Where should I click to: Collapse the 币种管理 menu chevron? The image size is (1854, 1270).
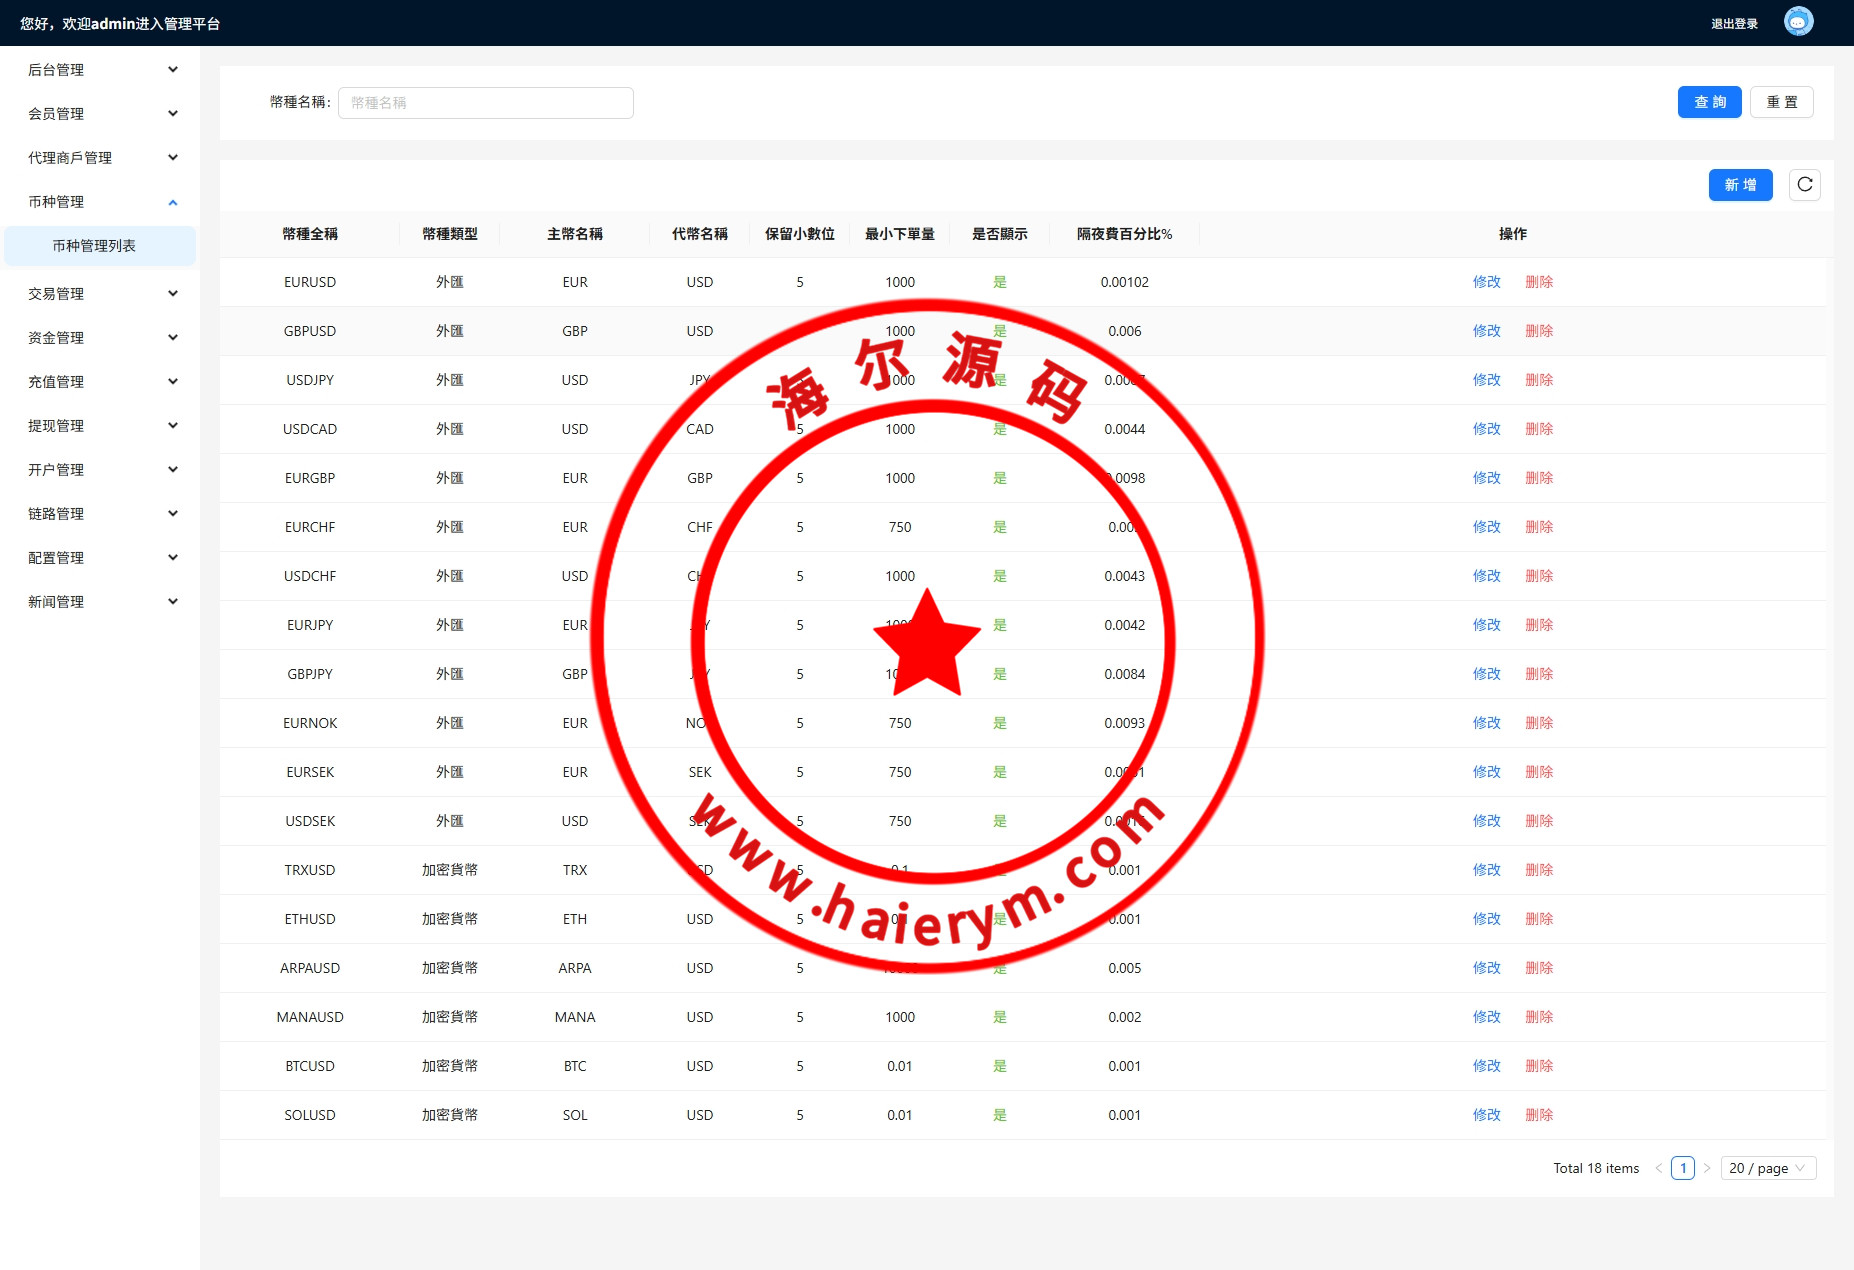(173, 202)
